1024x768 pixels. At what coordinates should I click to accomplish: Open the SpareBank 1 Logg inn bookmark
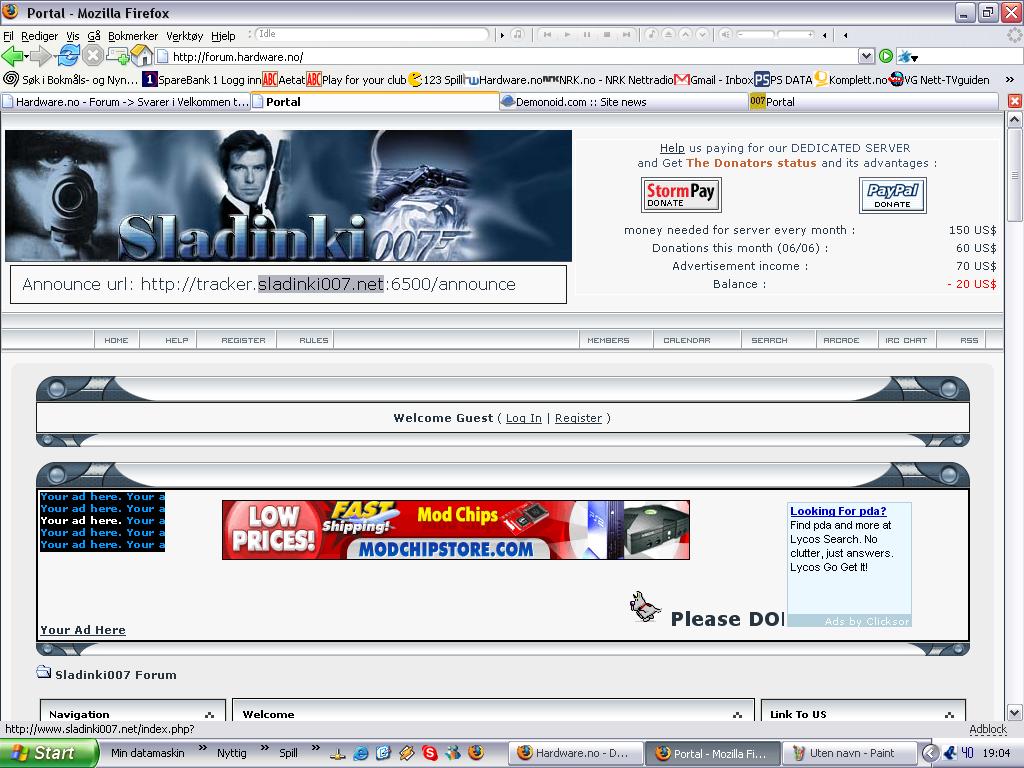tap(202, 80)
